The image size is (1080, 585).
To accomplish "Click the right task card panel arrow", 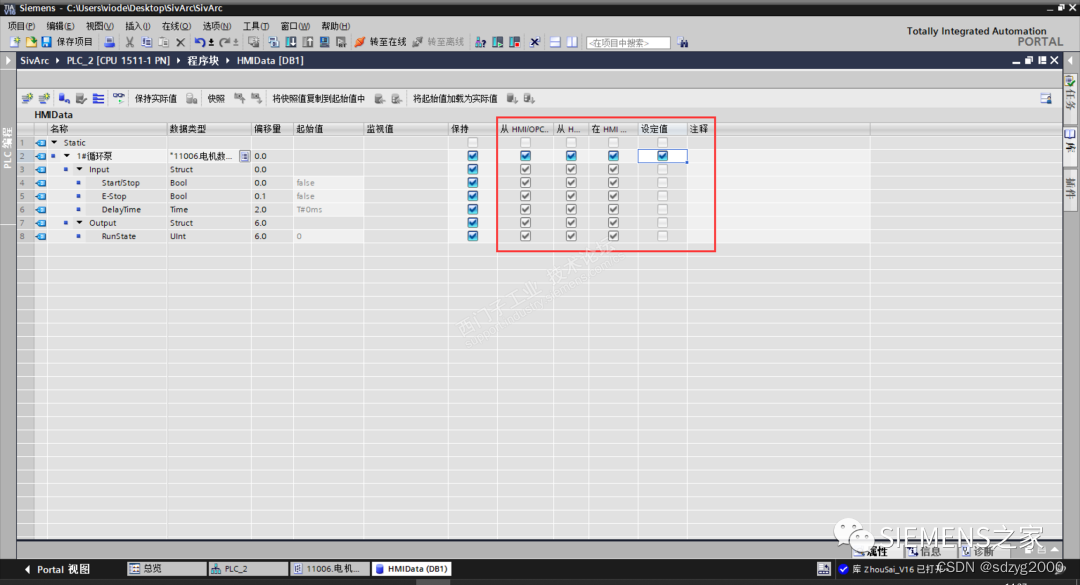I will [1070, 61].
